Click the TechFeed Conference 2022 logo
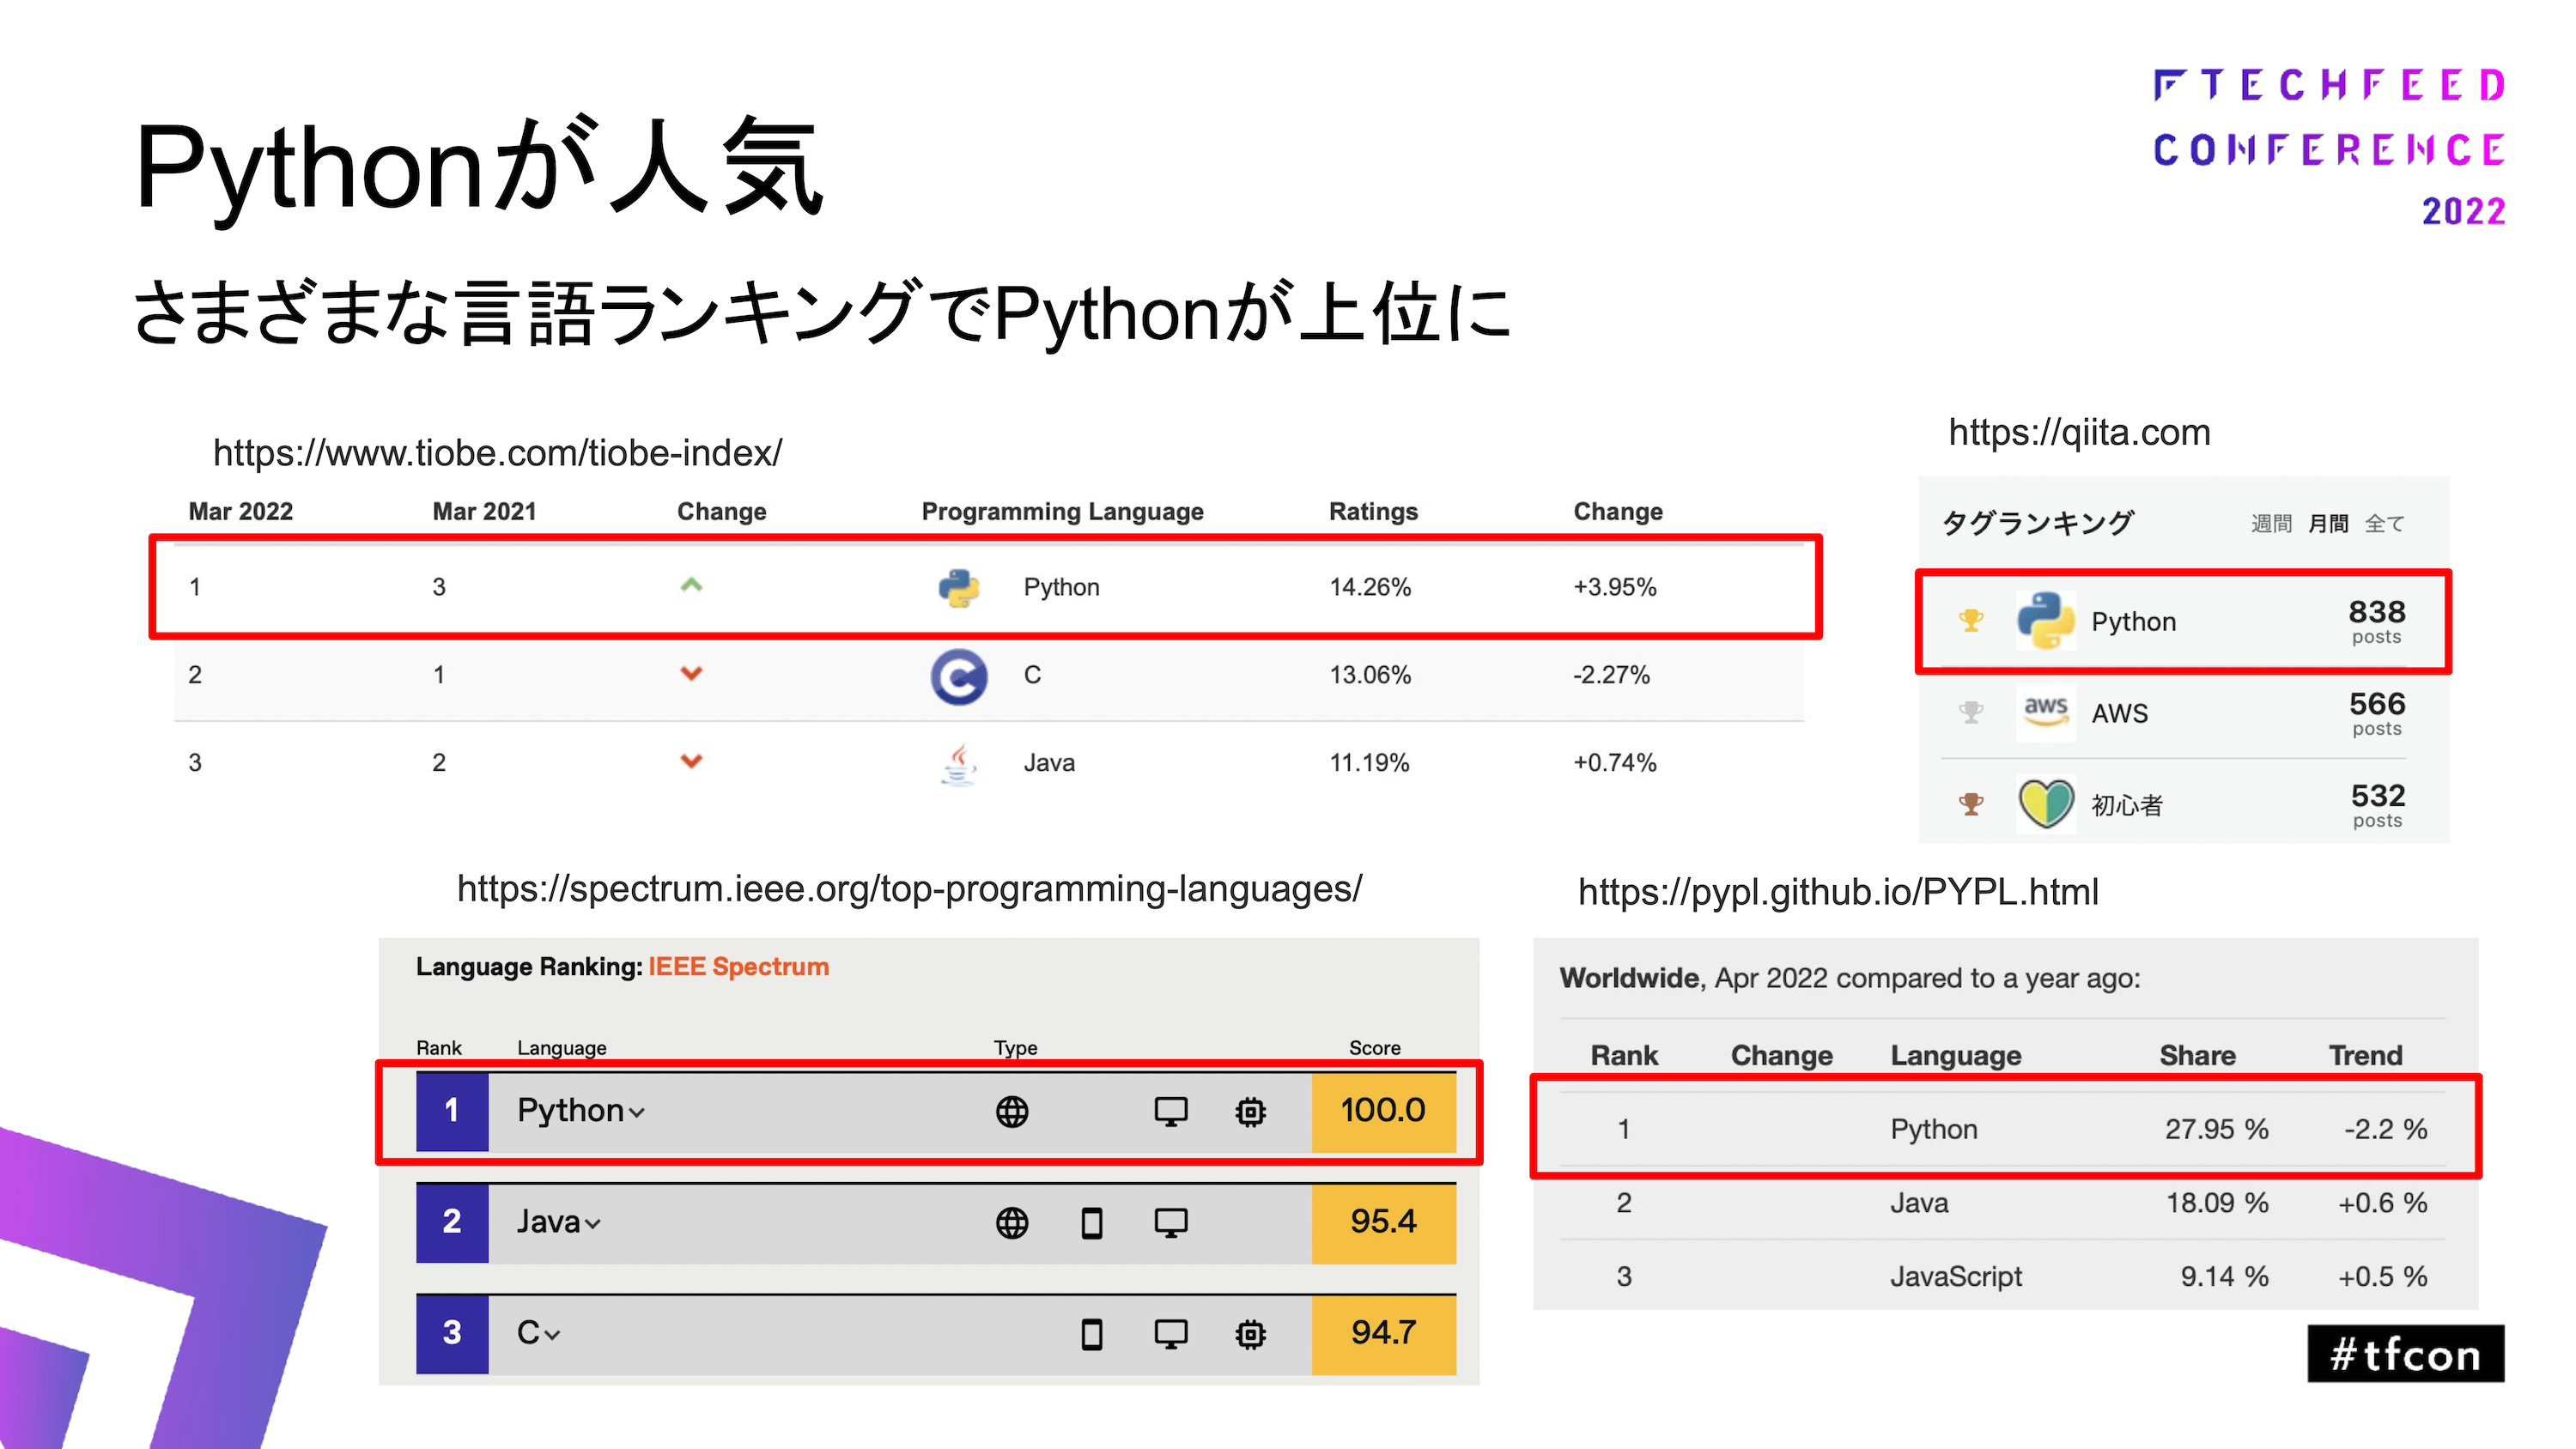2576x1449 pixels. click(2330, 148)
